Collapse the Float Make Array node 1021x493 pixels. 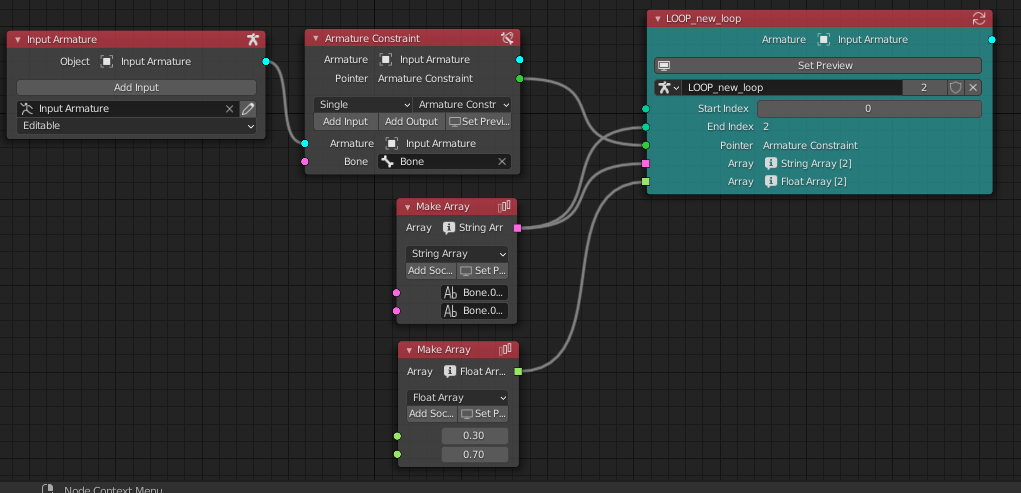point(409,350)
